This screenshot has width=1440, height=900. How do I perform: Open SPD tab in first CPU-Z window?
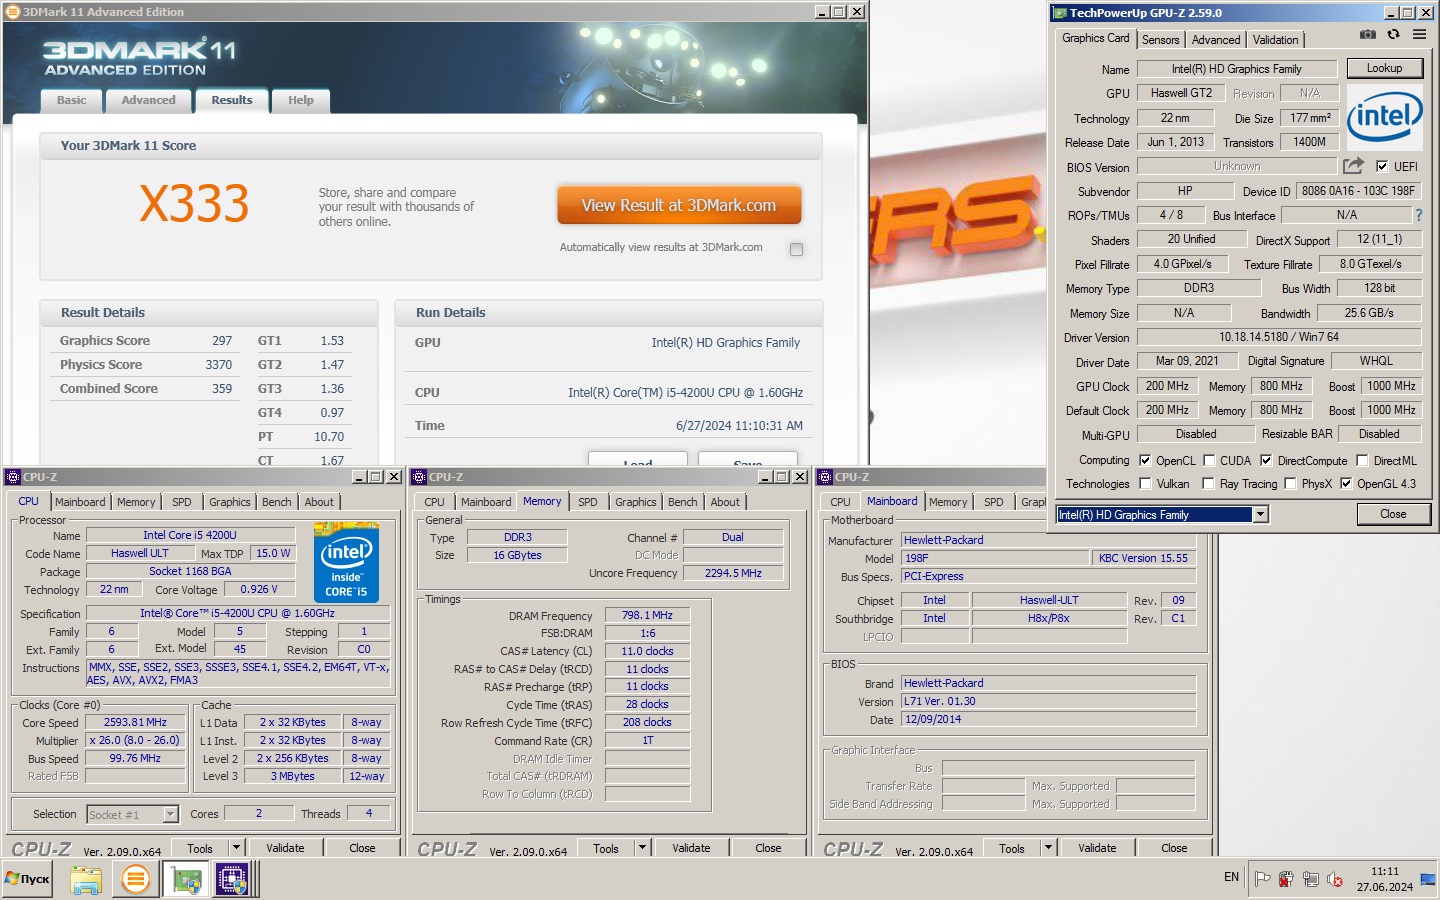(x=181, y=502)
